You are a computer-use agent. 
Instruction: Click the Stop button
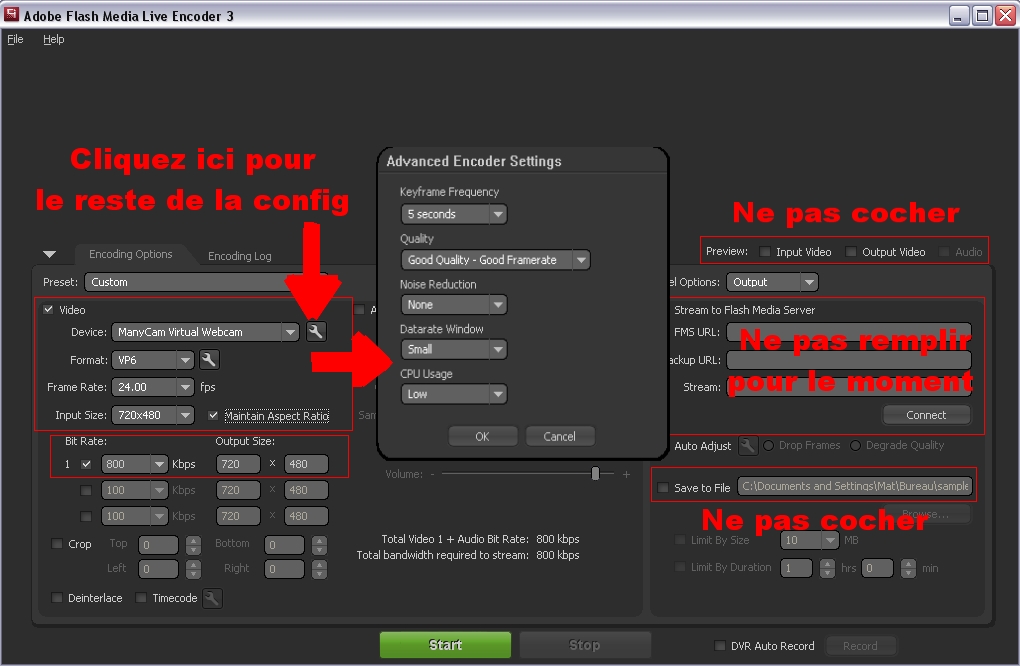(585, 645)
